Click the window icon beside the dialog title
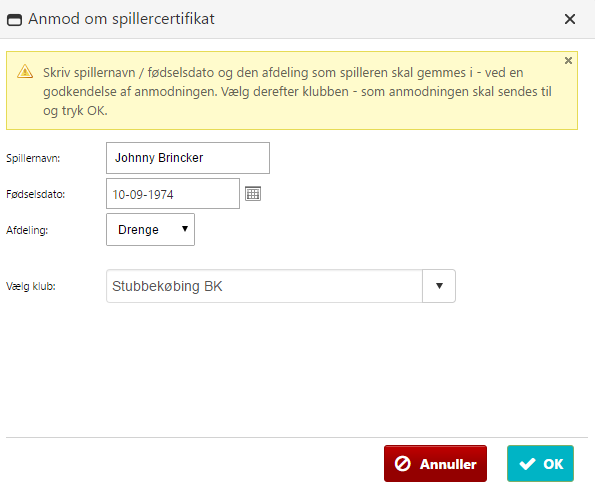 point(15,19)
